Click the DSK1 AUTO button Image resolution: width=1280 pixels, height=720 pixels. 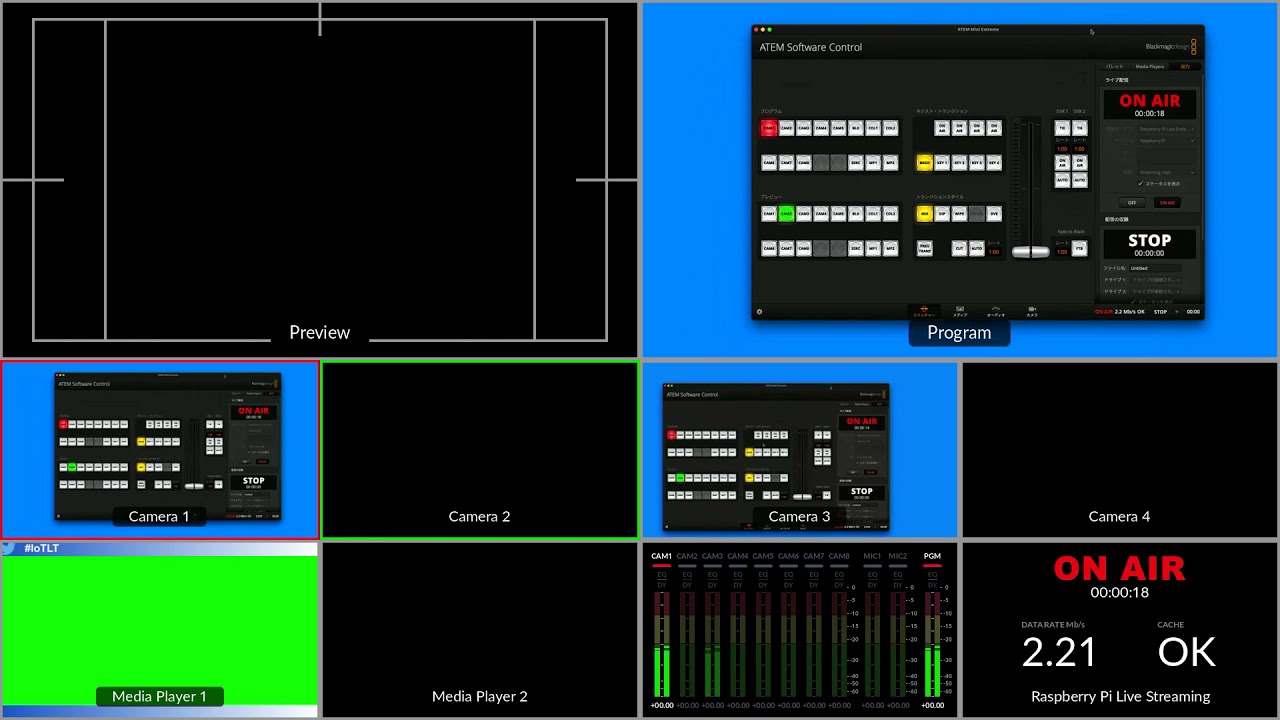(1062, 180)
